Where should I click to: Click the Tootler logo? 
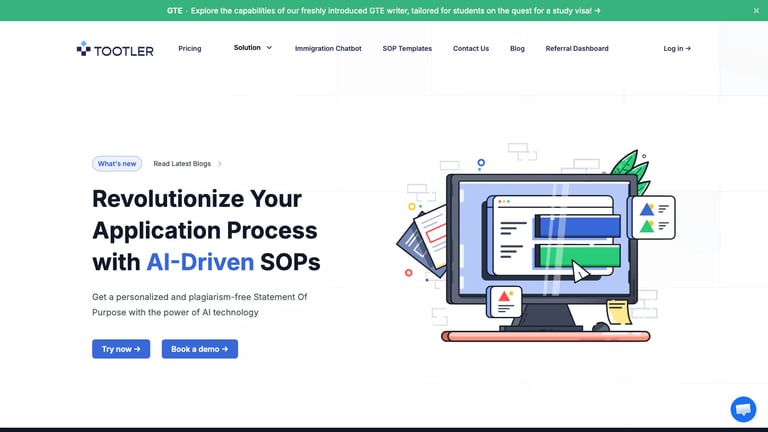[115, 49]
